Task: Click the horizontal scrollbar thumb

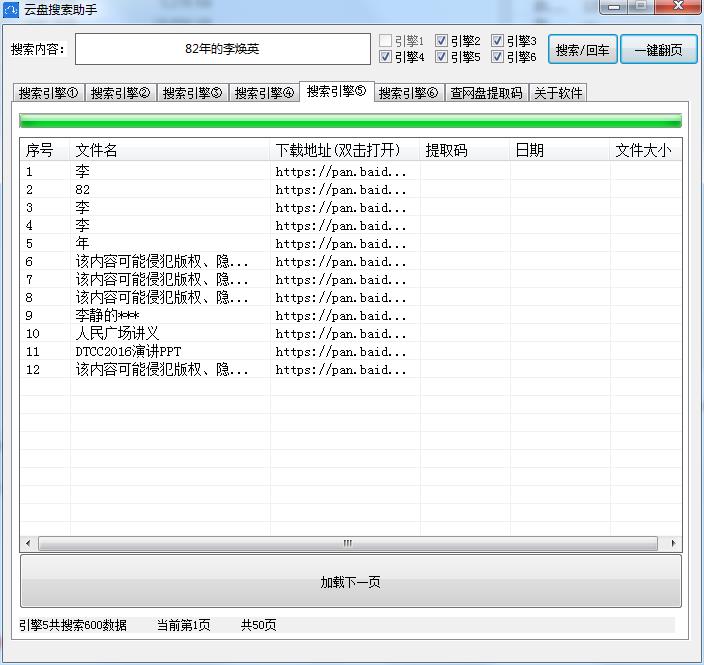Action: coord(348,543)
